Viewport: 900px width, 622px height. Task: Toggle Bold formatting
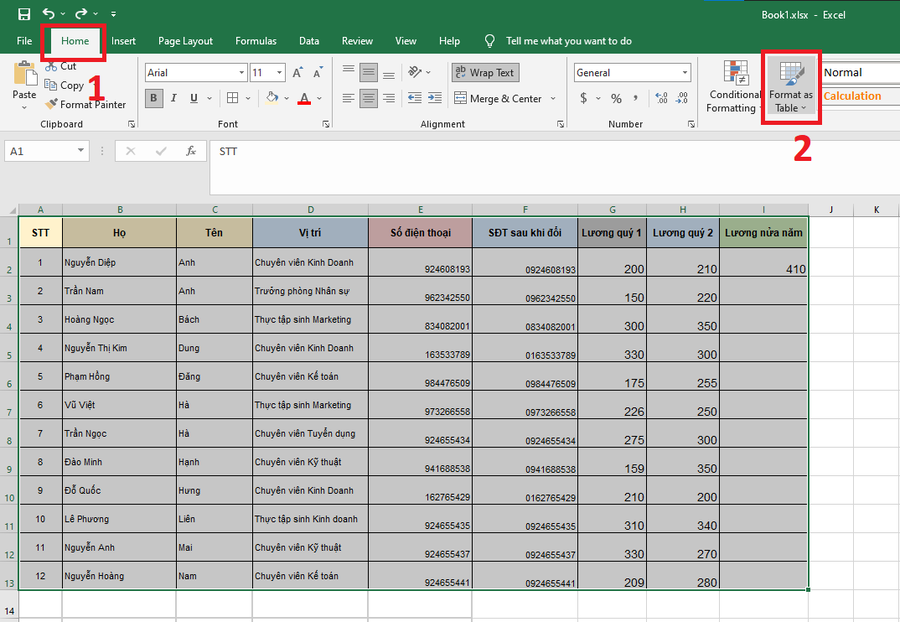[x=153, y=98]
